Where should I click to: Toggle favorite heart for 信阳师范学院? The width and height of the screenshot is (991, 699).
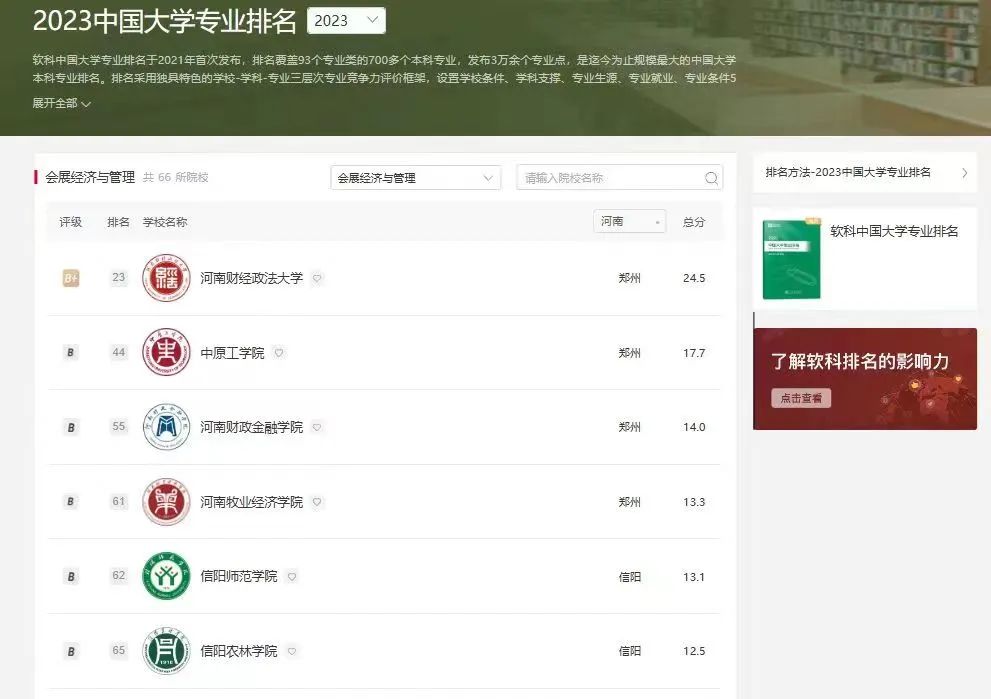(x=291, y=577)
